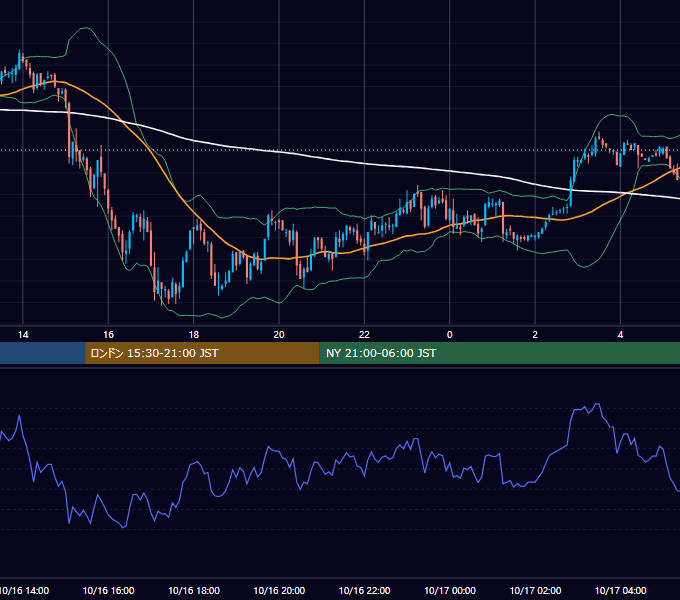Click the '20' hour axis label
Image resolution: width=680 pixels, height=600 pixels.
click(279, 335)
